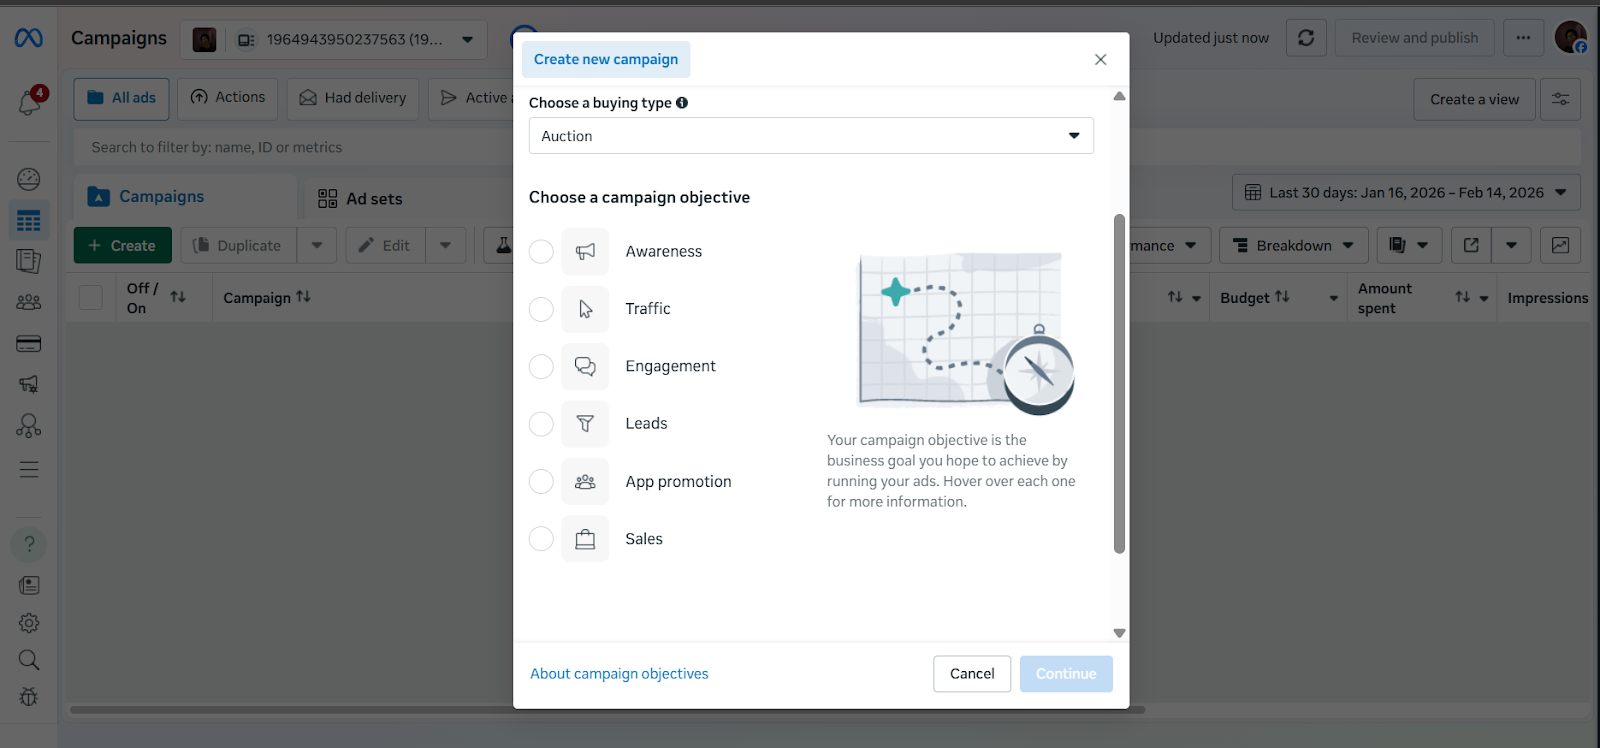
Task: Open the column filter settings icon
Action: click(x=1560, y=99)
